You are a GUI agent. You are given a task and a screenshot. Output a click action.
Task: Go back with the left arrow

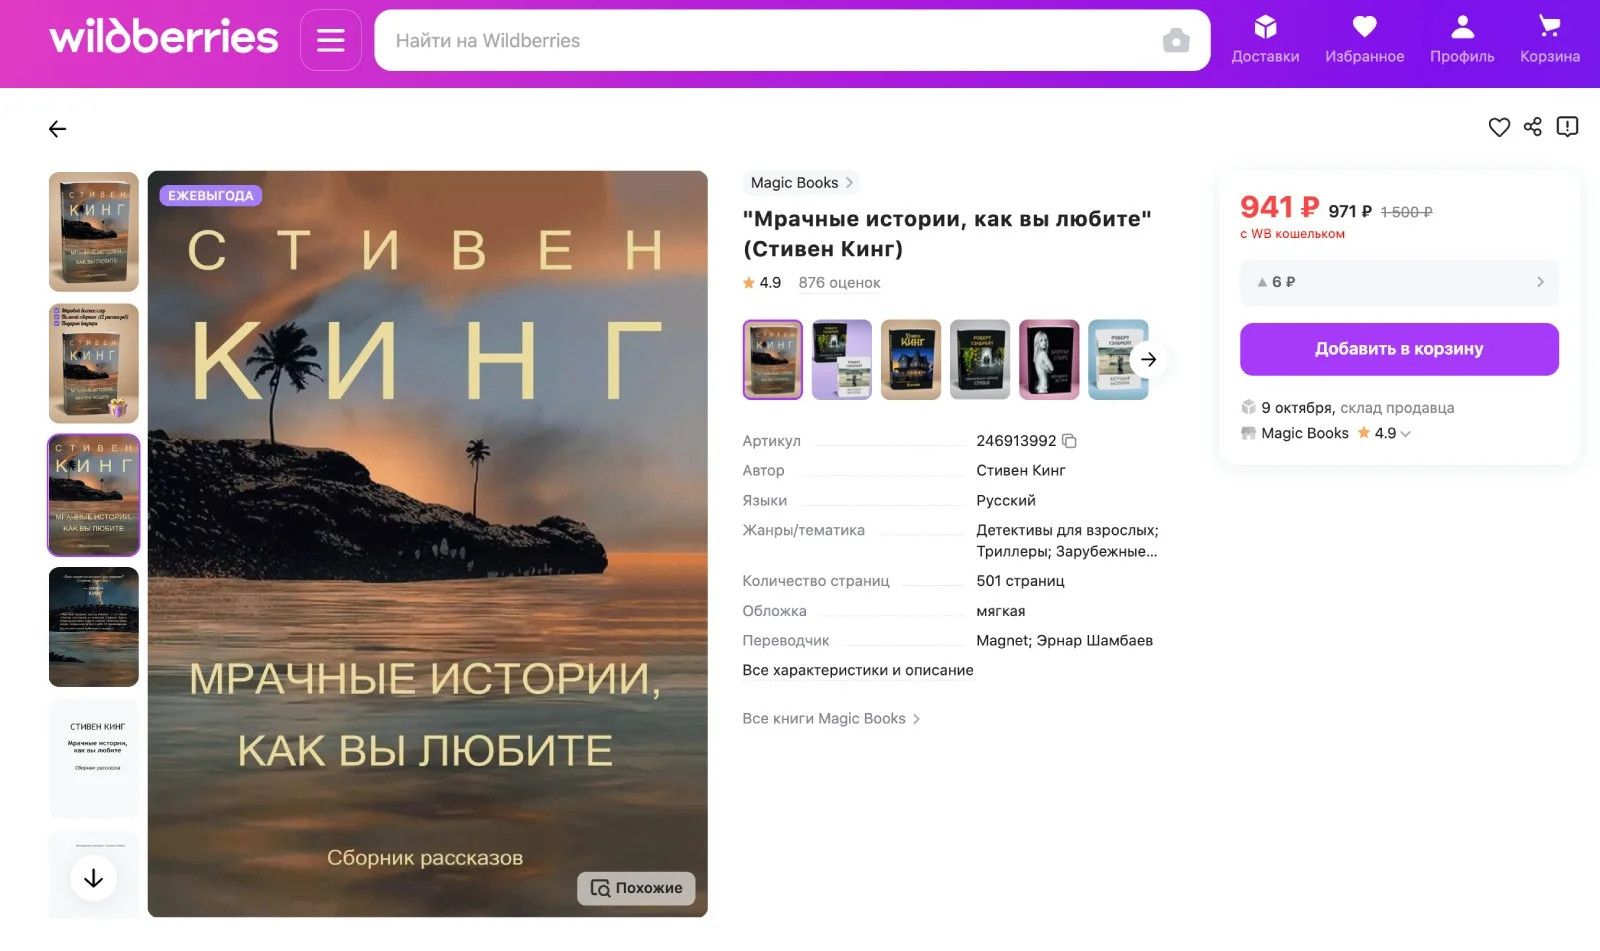pos(57,128)
